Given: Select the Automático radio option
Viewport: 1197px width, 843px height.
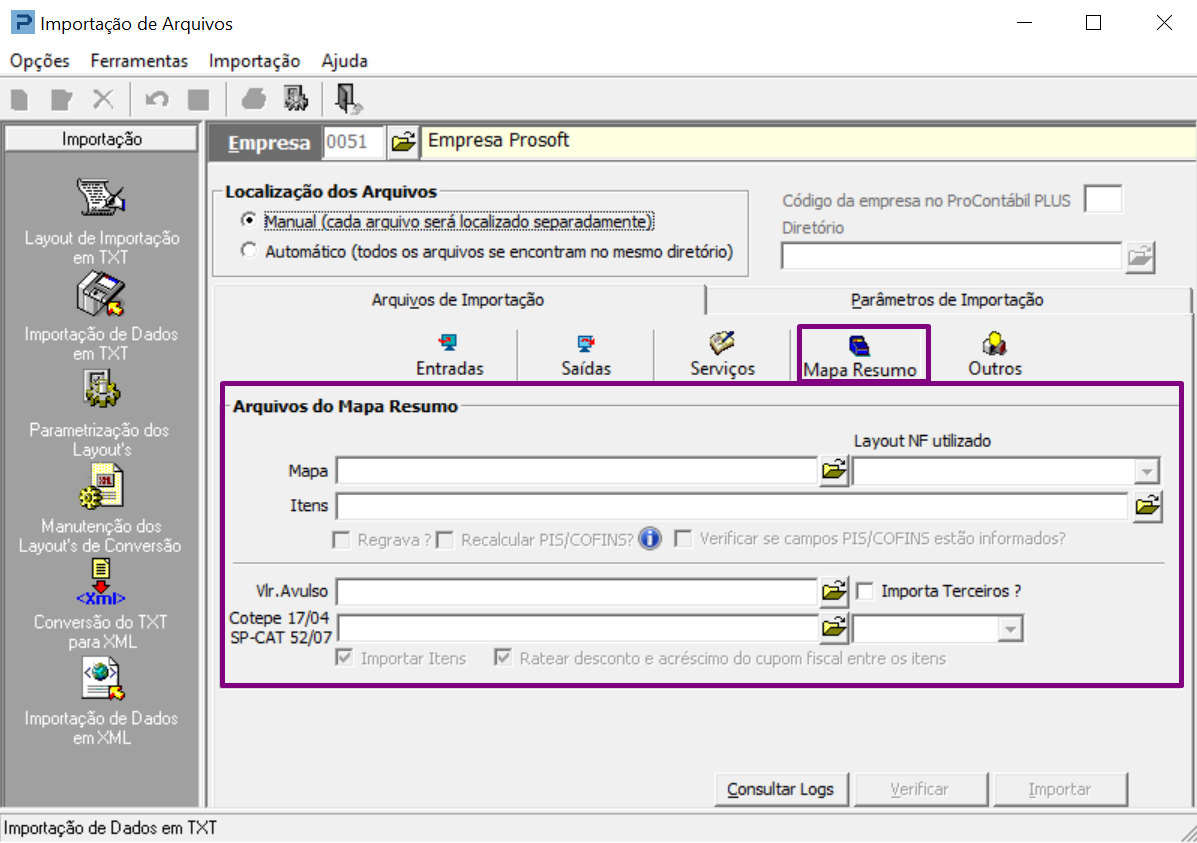Looking at the screenshot, I should tap(249, 250).
